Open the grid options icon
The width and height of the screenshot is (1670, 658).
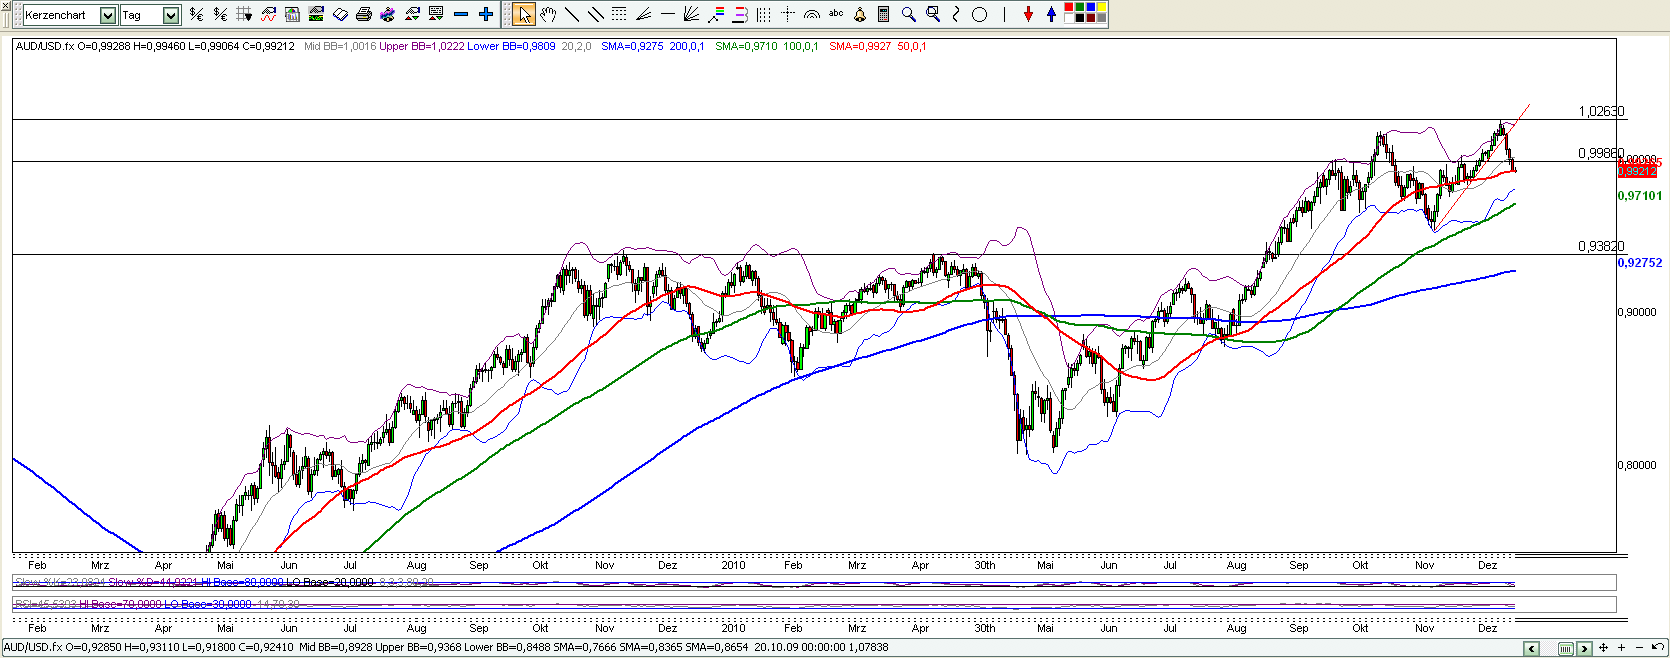(x=244, y=14)
